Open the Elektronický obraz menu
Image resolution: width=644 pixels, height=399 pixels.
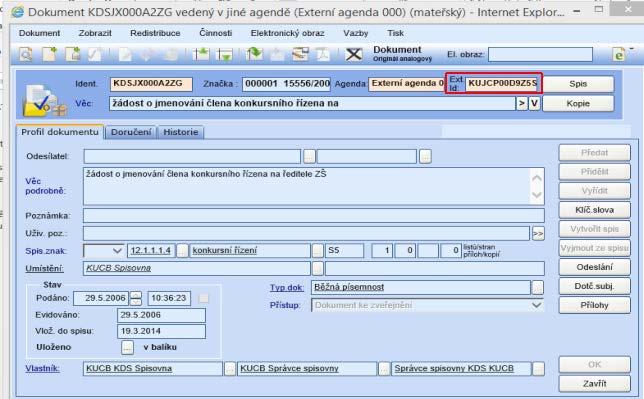288,33
